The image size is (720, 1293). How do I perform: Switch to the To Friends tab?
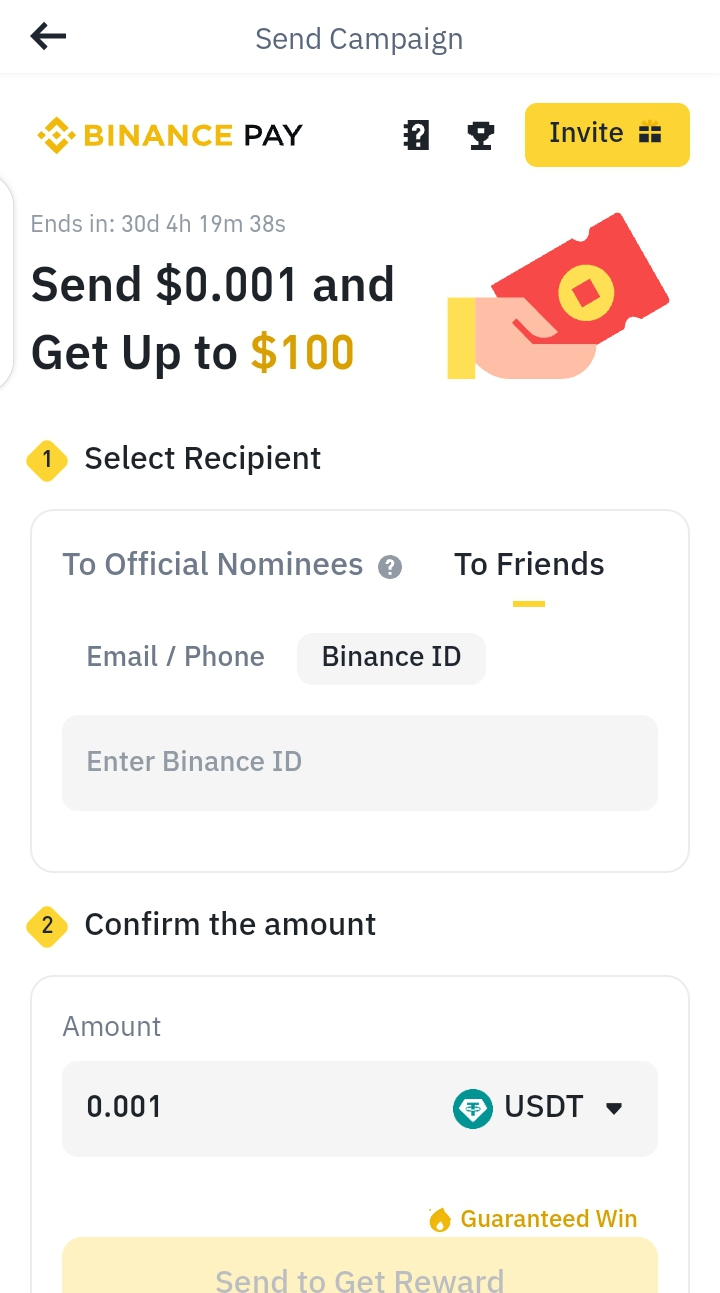[529, 565]
